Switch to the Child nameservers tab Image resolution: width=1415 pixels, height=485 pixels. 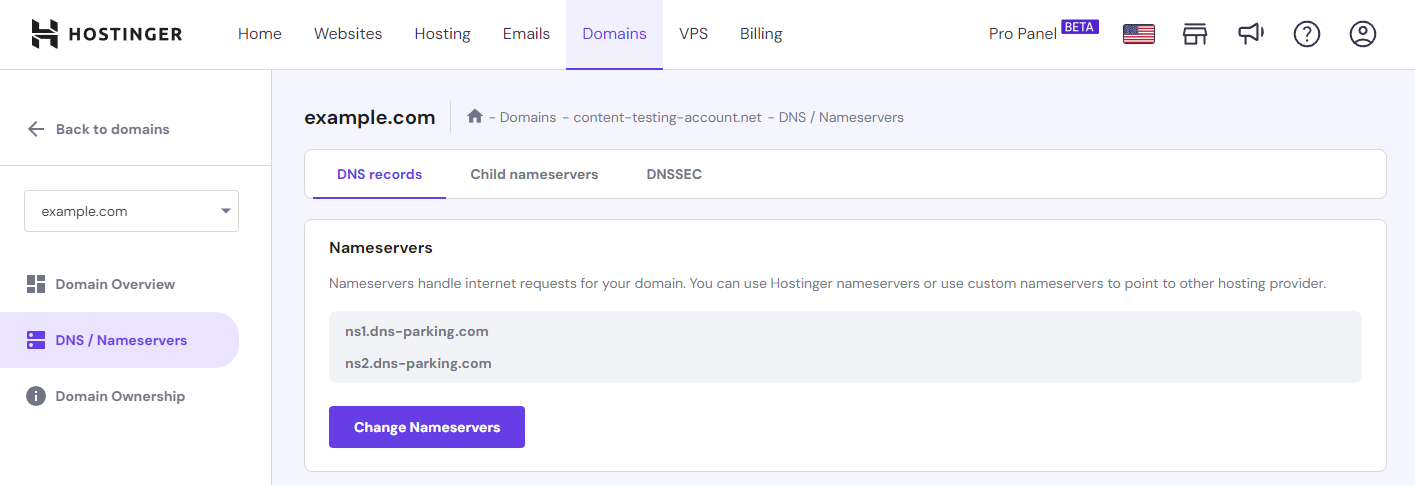534,174
